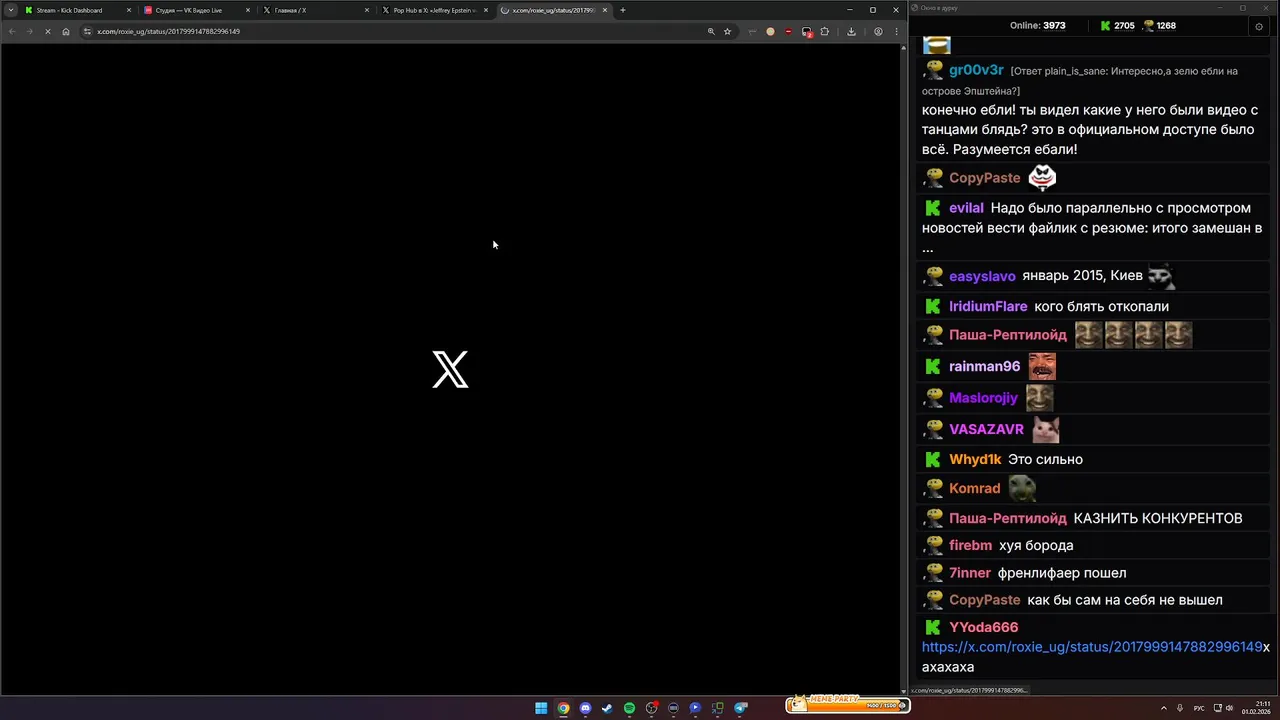Viewport: 1280px width, 720px height.
Task: Click the red extension icon with badge
Action: [x=807, y=31]
